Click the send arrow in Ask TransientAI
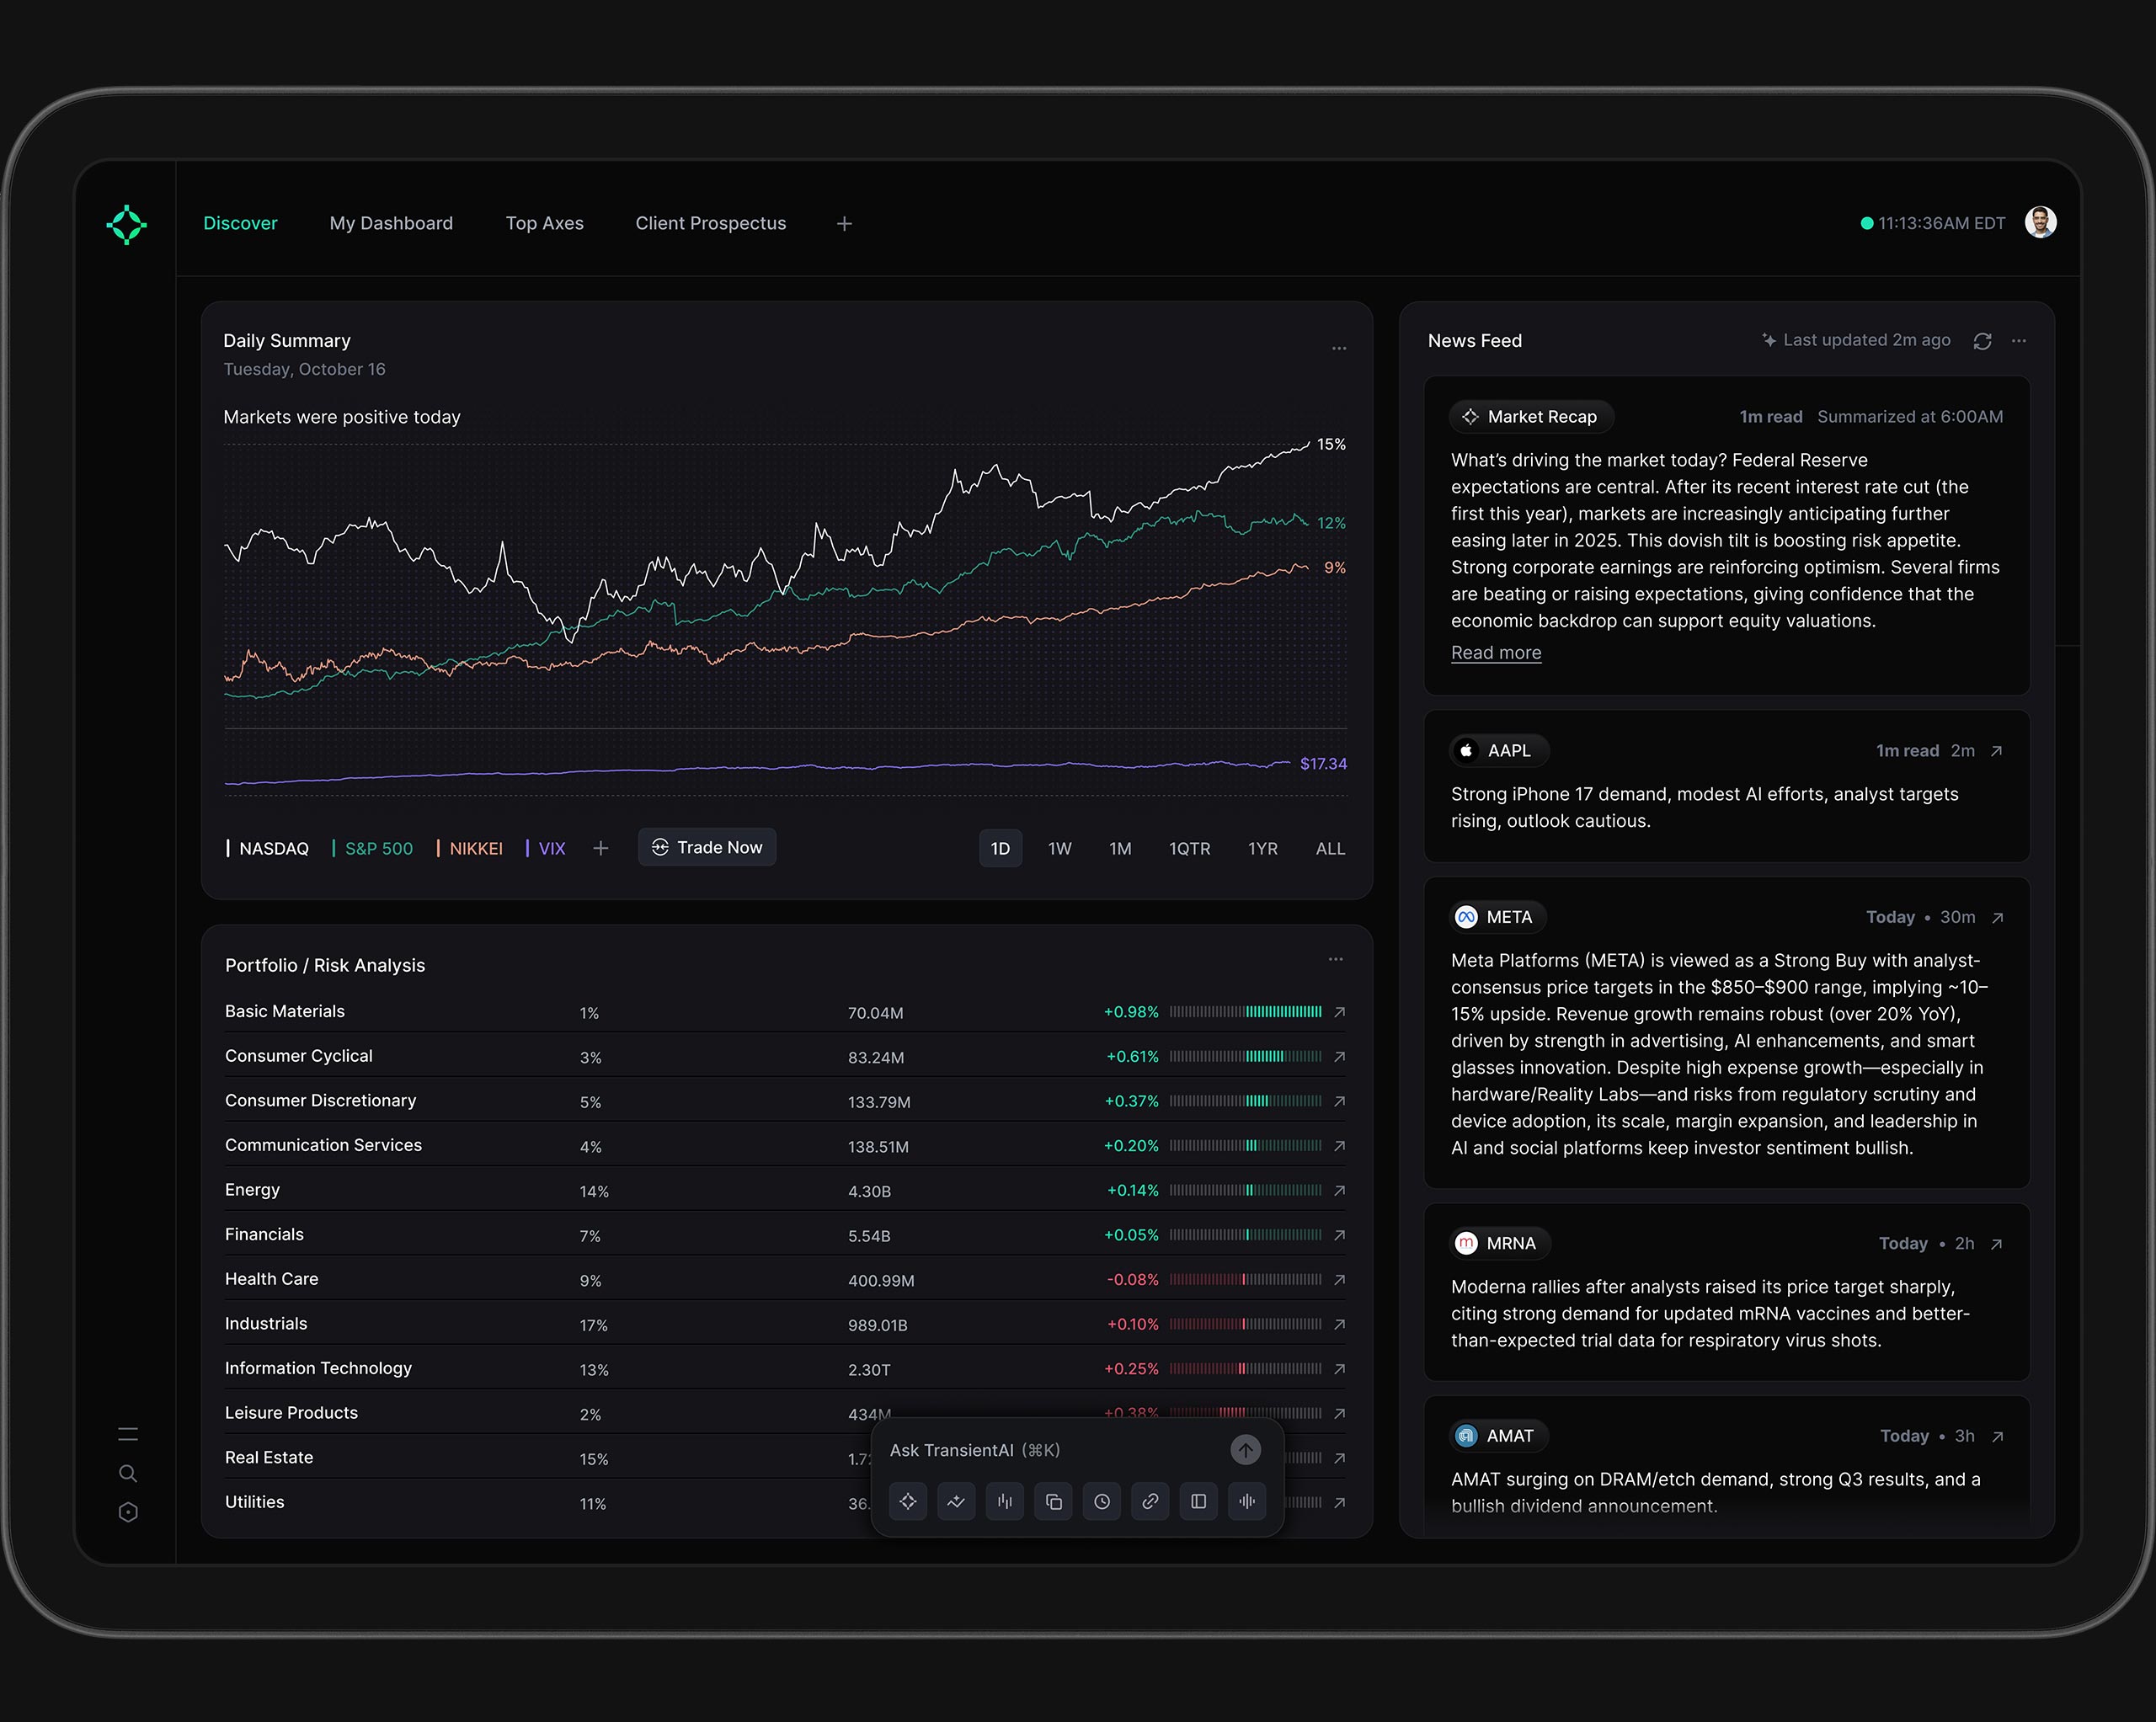 (1245, 1449)
